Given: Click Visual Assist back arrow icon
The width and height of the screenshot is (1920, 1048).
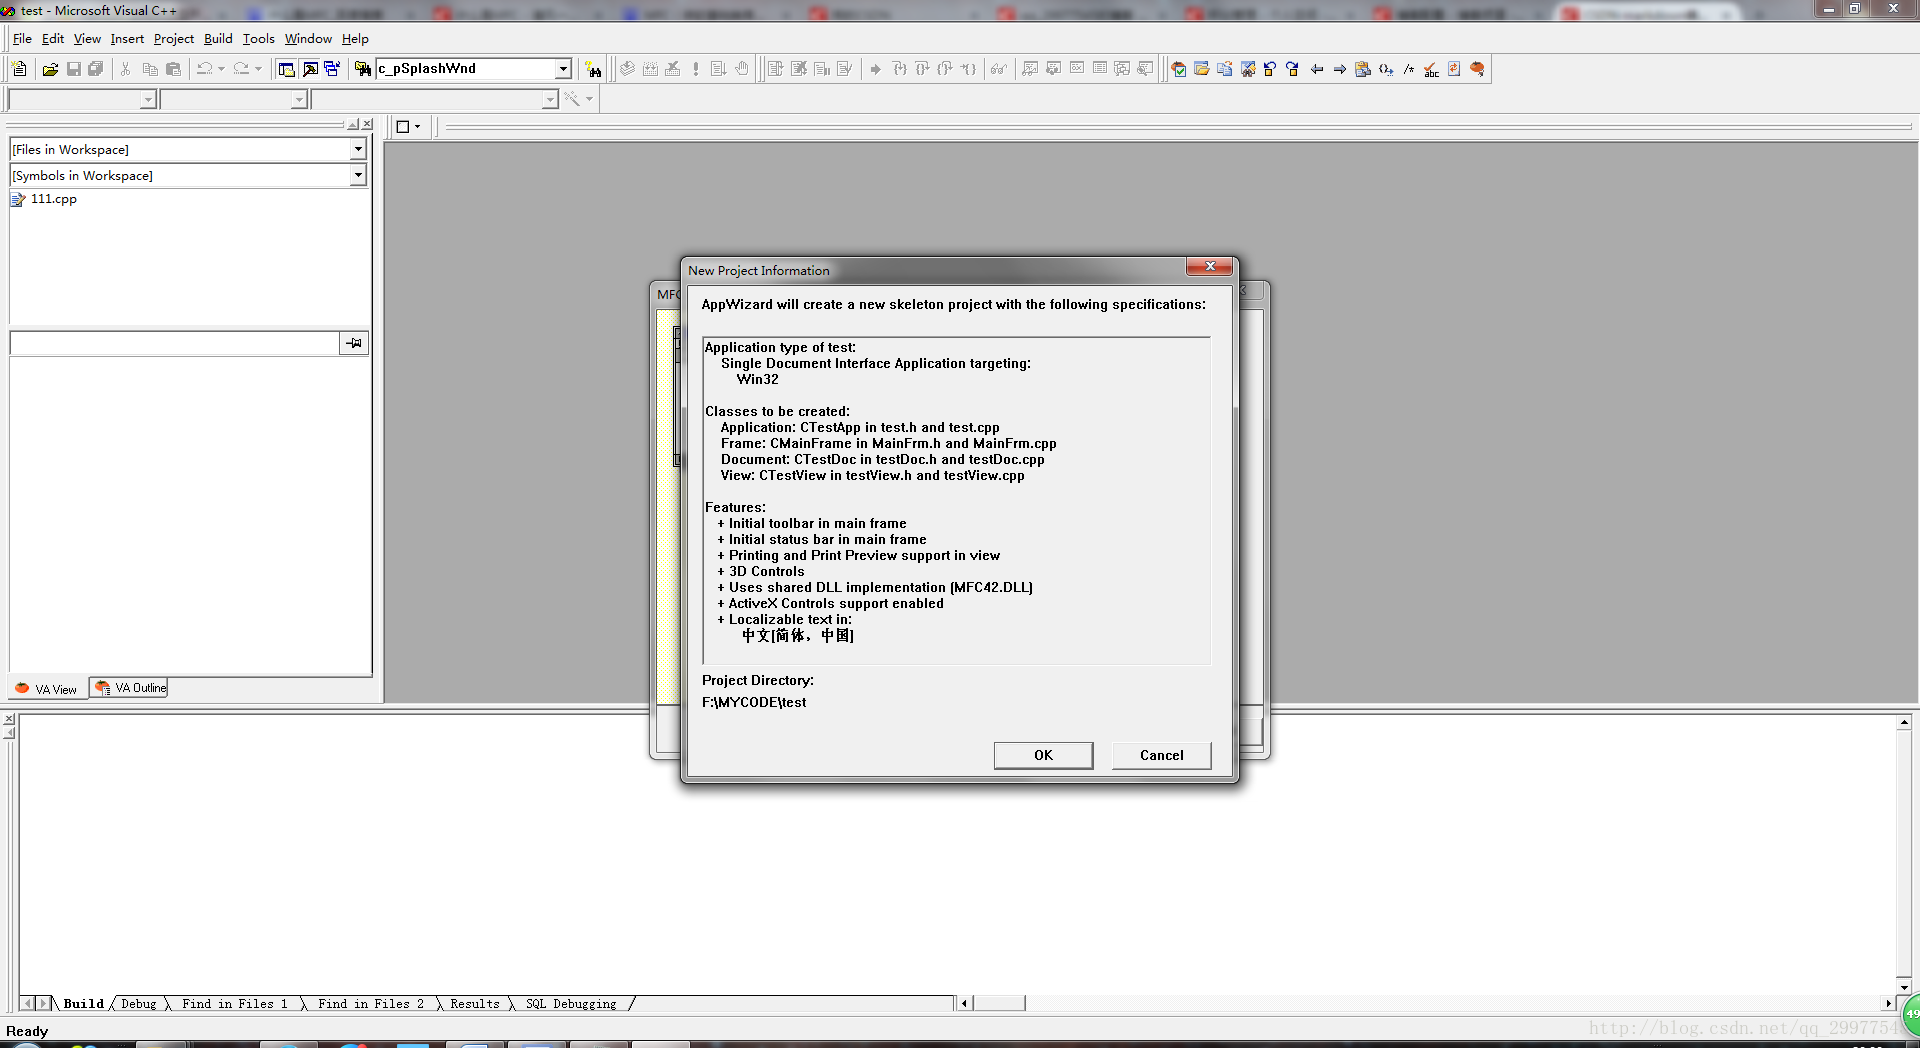Looking at the screenshot, I should coord(1317,69).
